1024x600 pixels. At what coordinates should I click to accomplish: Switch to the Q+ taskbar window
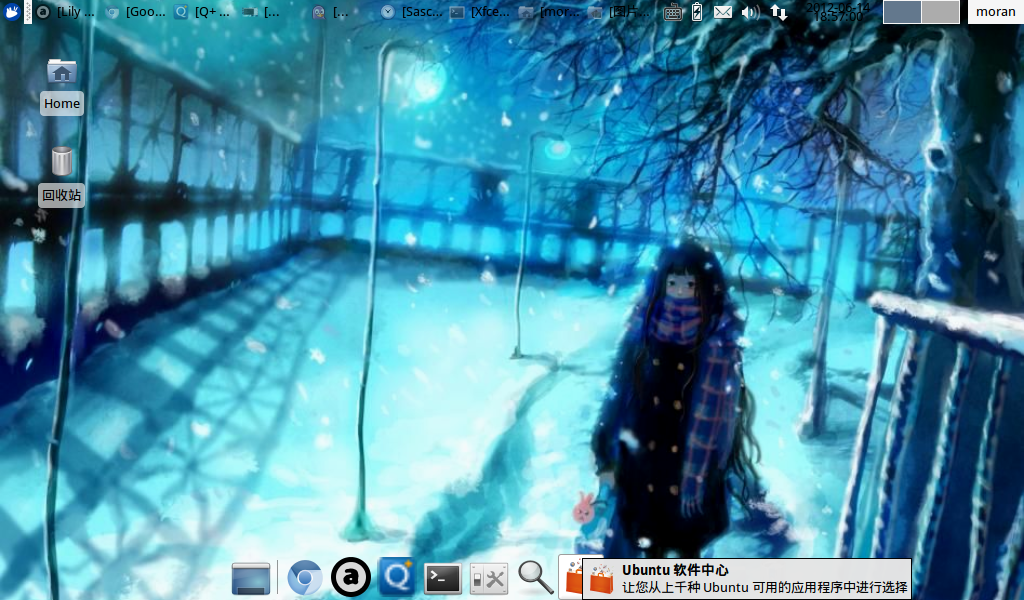pos(204,12)
